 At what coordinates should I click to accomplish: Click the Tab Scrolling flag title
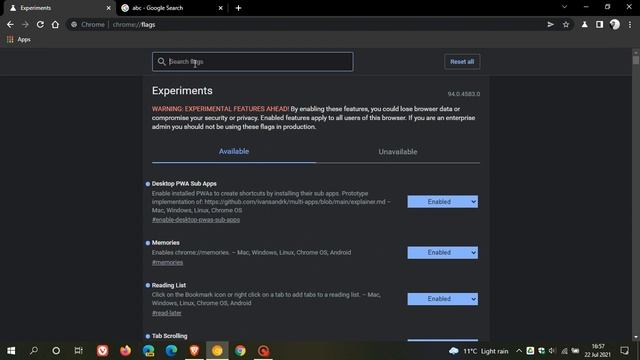click(169, 336)
